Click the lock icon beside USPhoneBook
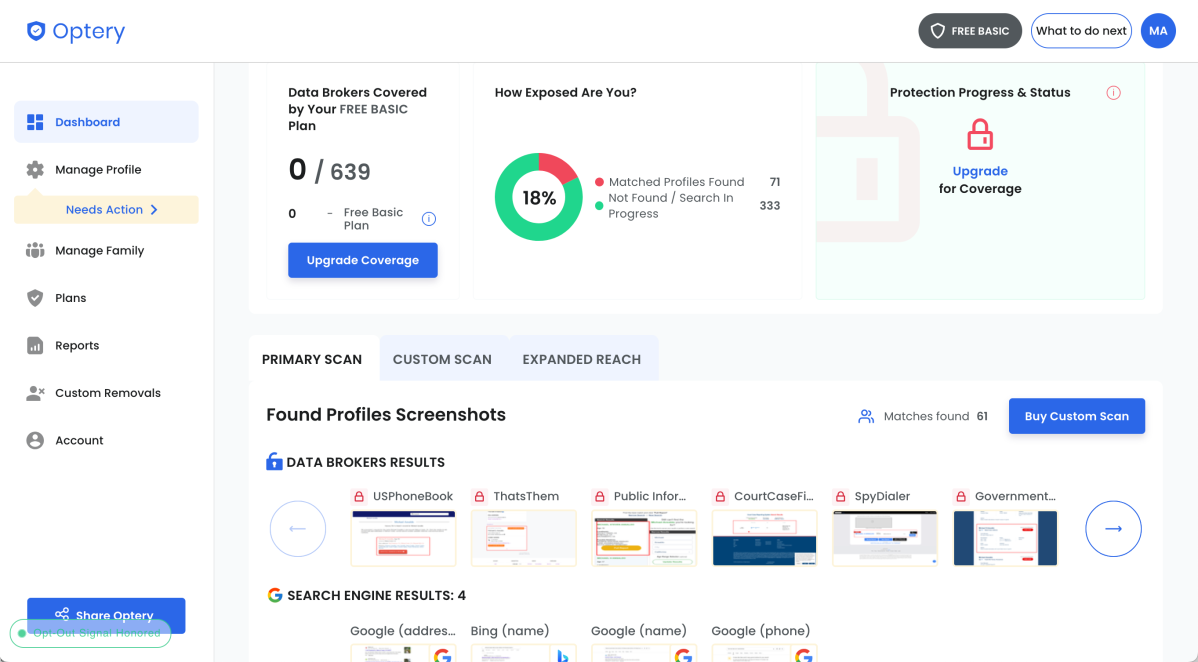Viewport: 1198px width, 662px height. click(359, 496)
